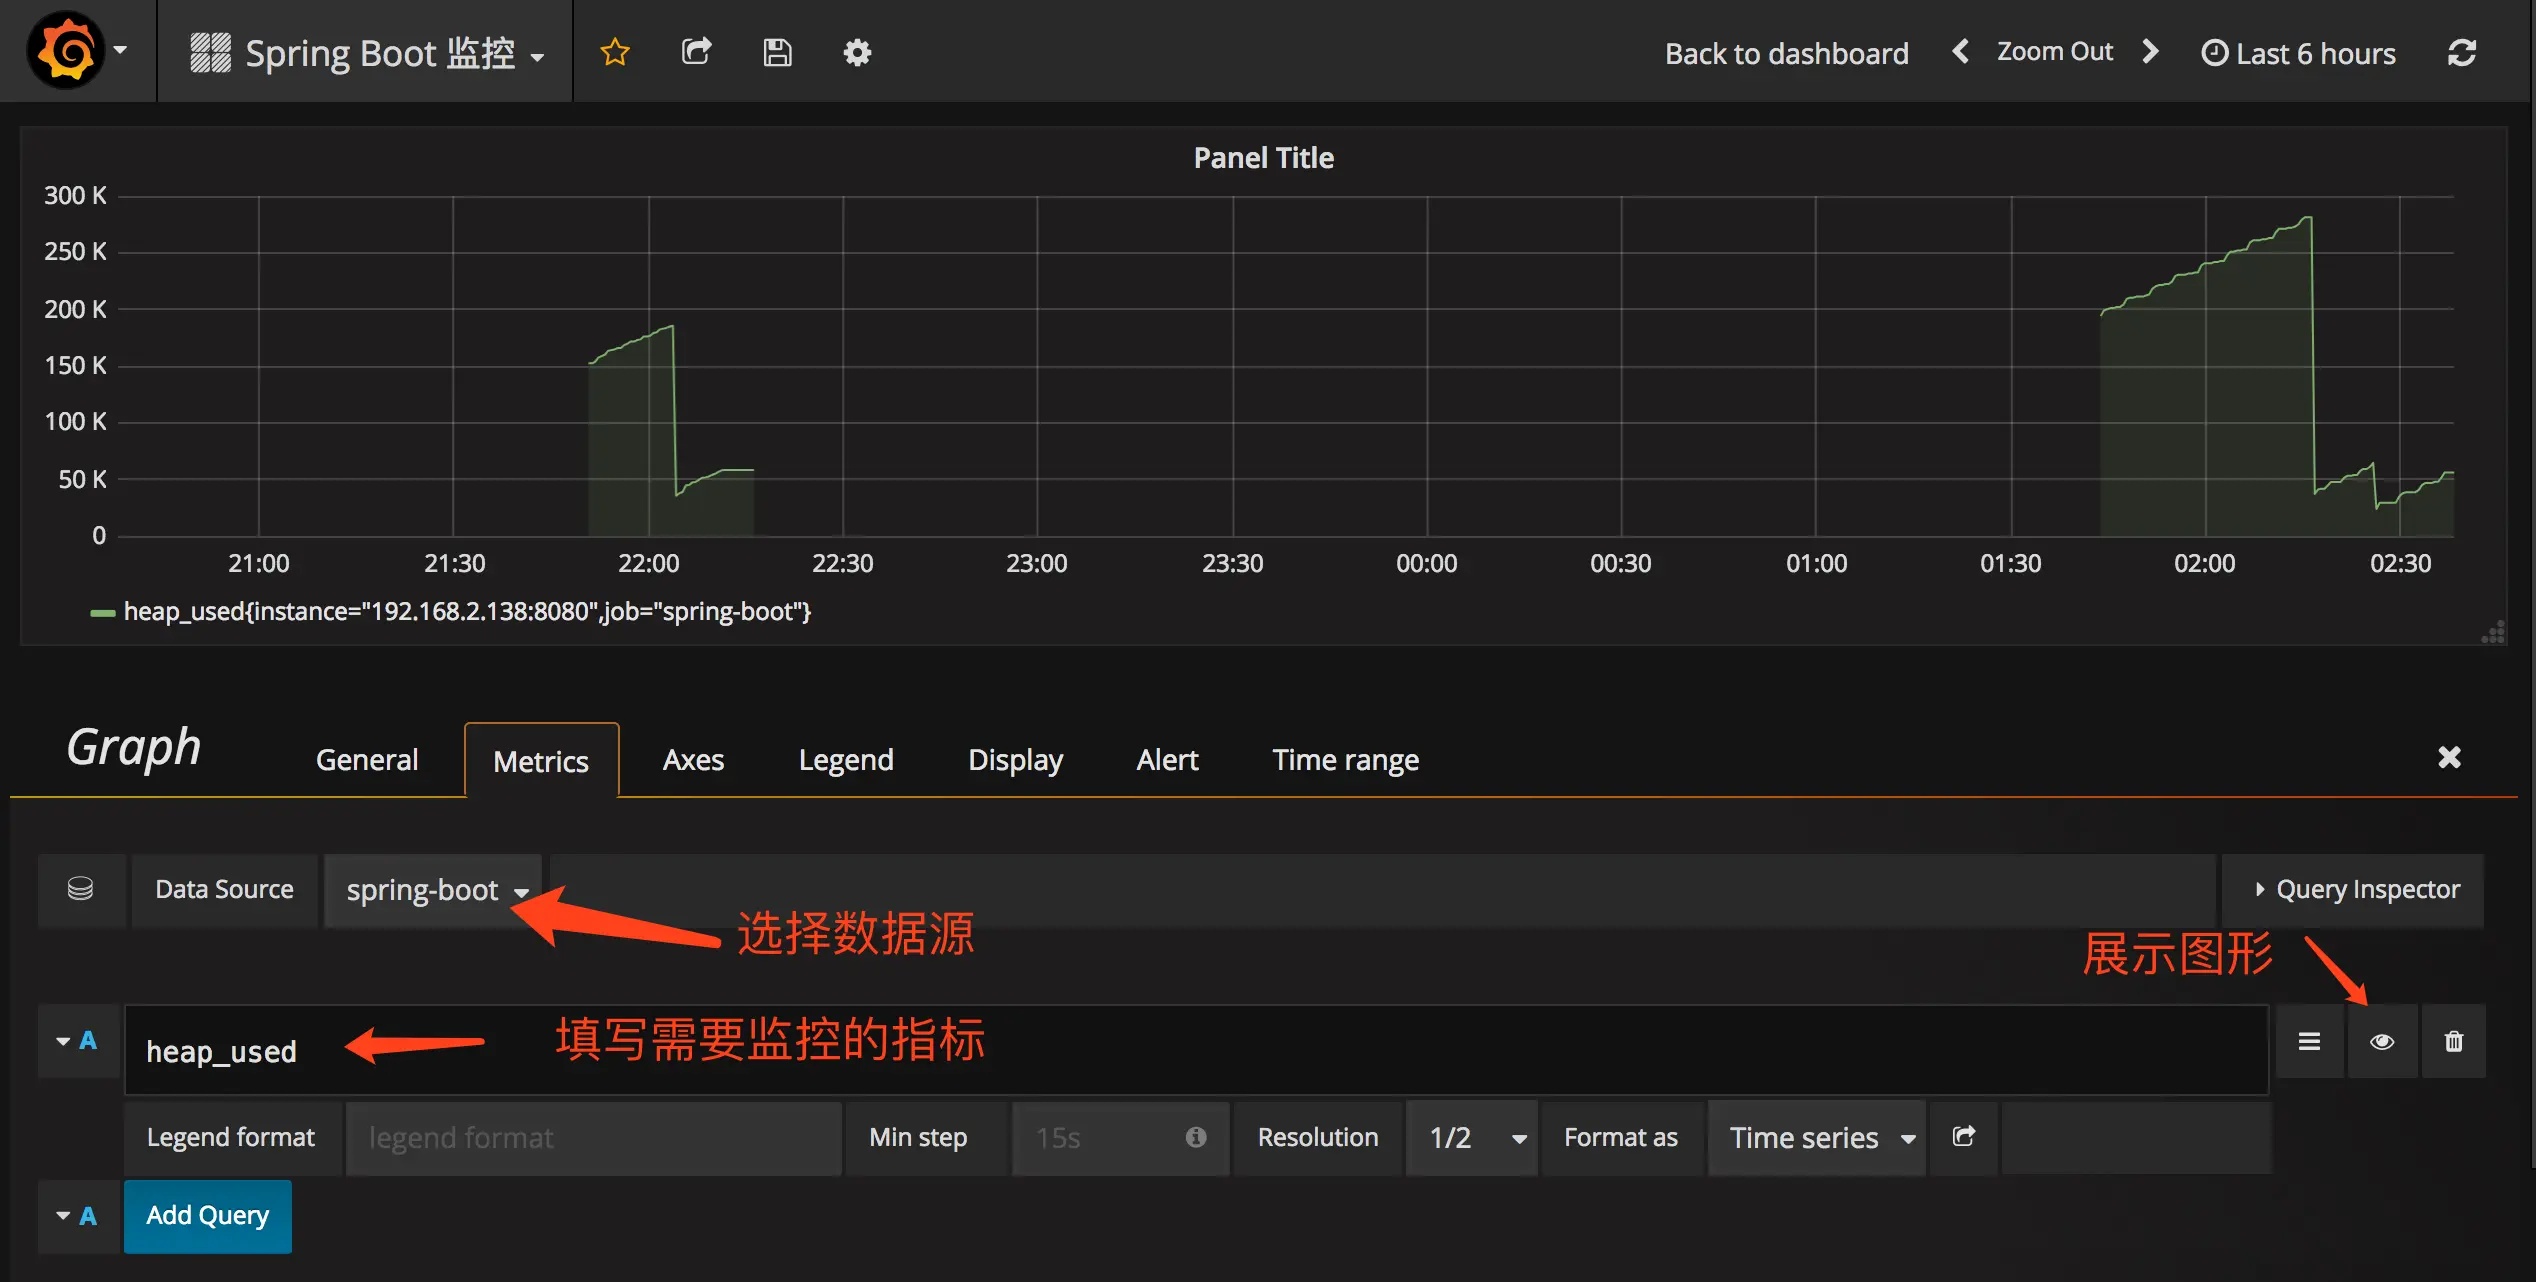Star this dashboard as favorite
Viewport: 2536px width, 1282px height.
click(614, 52)
